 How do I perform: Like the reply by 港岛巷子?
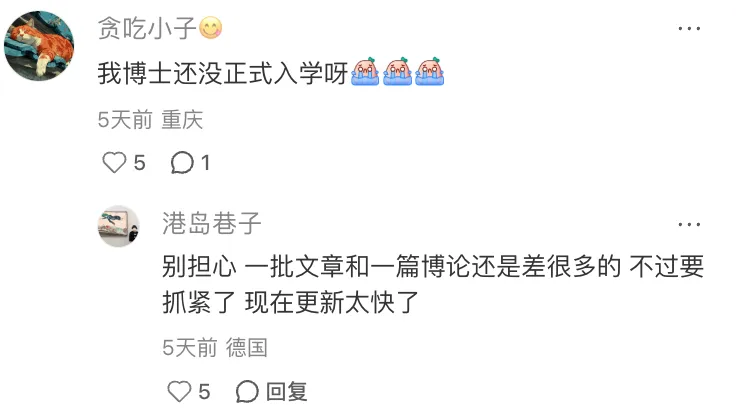pyautogui.click(x=179, y=391)
